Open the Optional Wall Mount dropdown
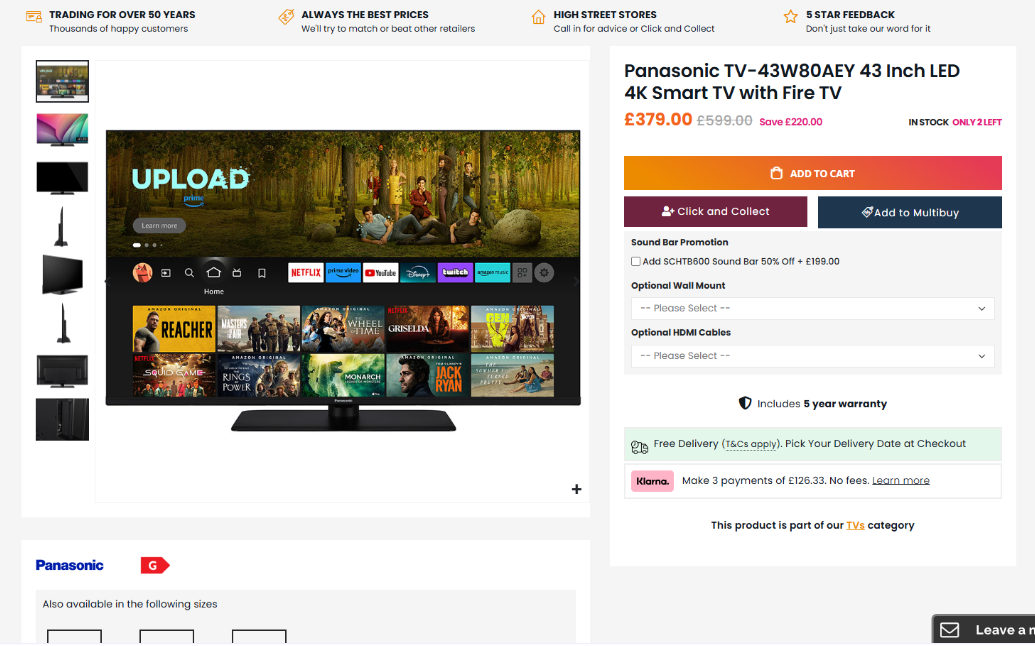1035x646 pixels. click(x=813, y=308)
